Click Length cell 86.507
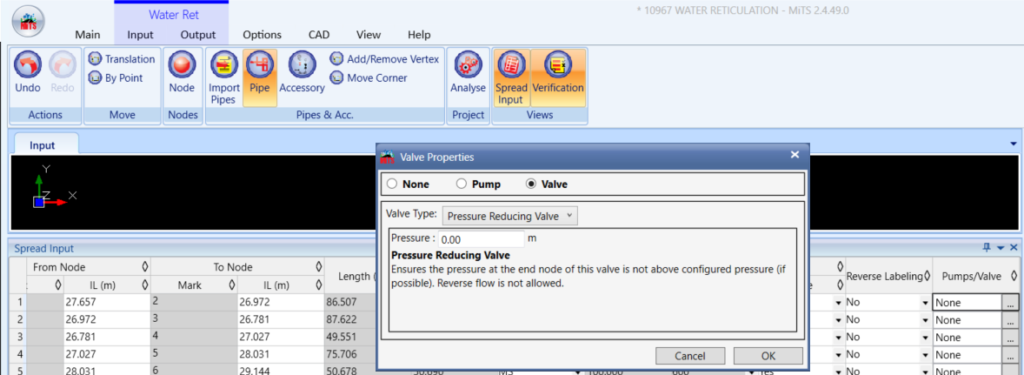The width and height of the screenshot is (1024, 375). click(351, 302)
